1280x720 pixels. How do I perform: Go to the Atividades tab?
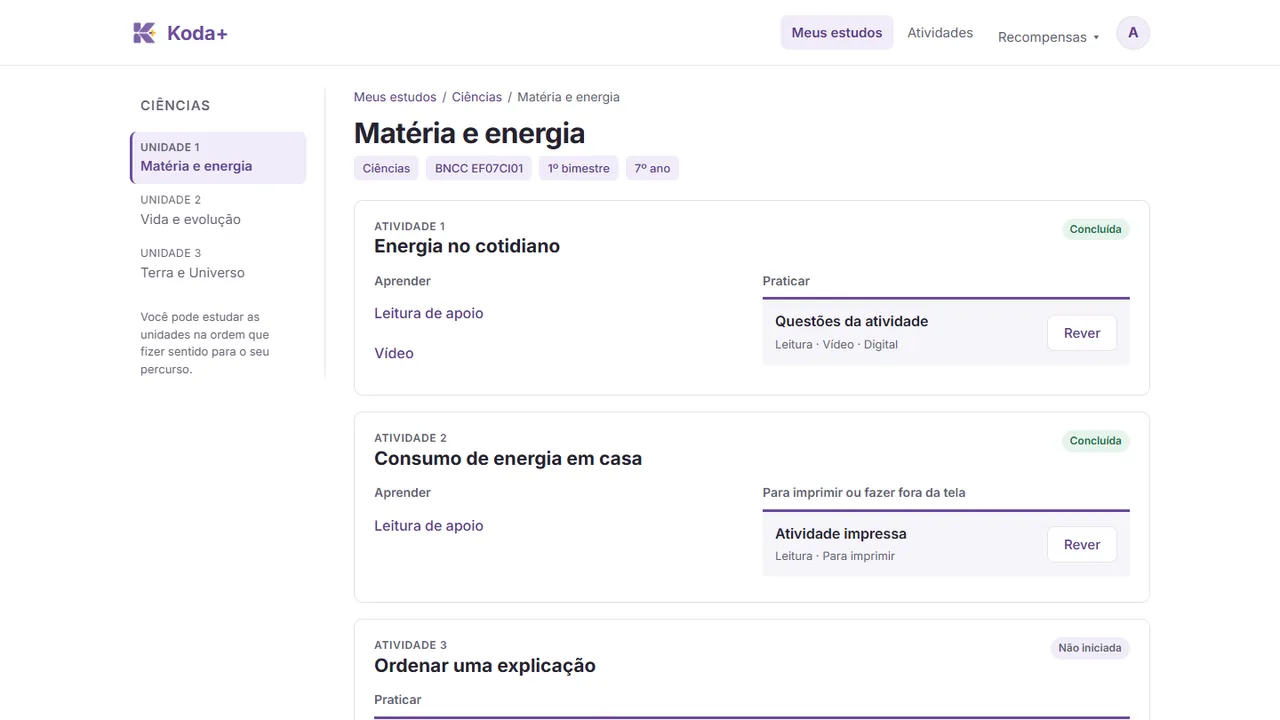click(940, 33)
